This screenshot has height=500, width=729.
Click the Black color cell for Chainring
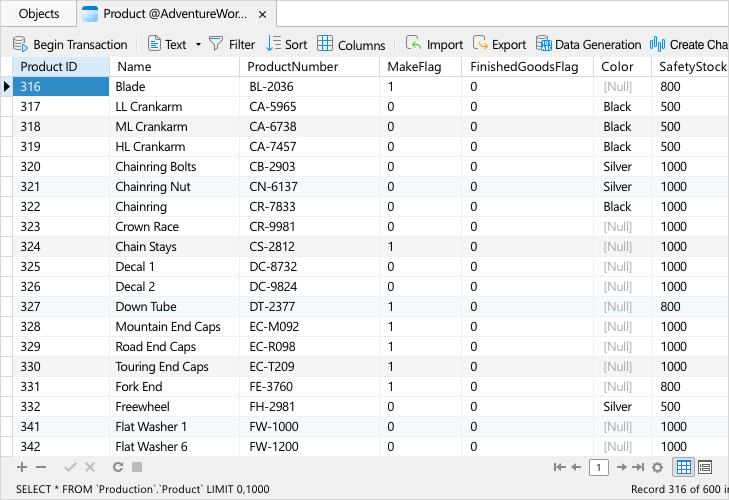click(623, 207)
